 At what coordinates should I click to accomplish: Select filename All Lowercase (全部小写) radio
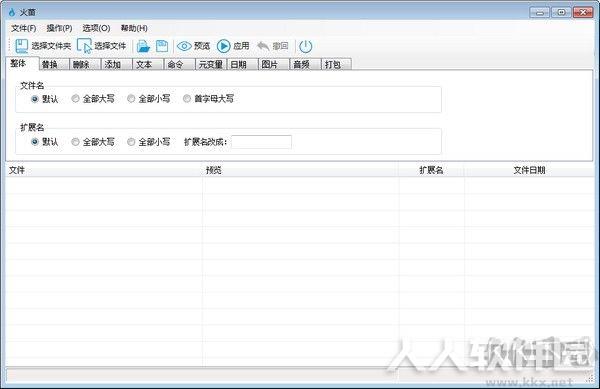coord(131,99)
